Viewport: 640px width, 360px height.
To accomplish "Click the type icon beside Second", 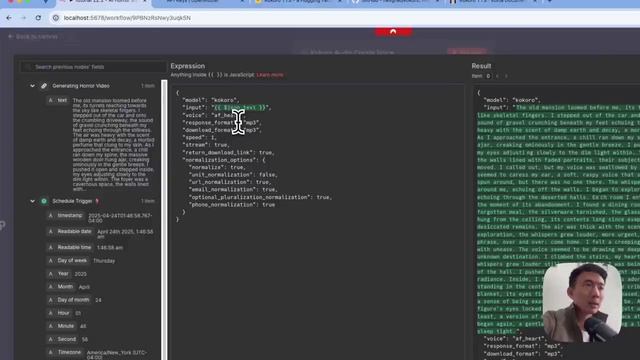I will 51,339.
